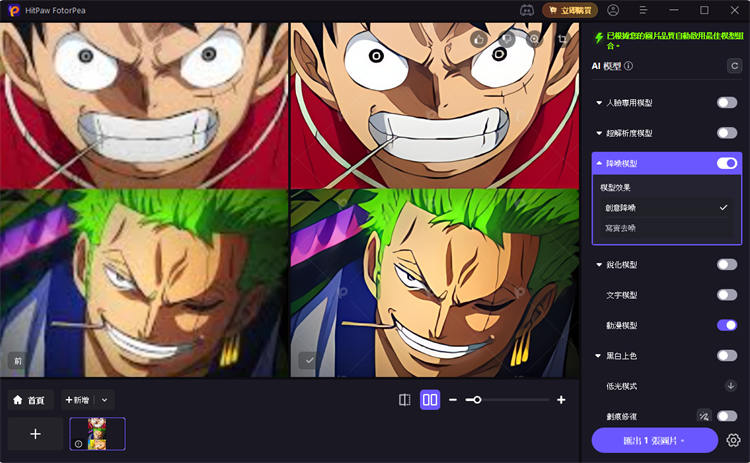This screenshot has height=463, width=750.
Task: Enable the 劃痕修復 switch
Action: [727, 416]
